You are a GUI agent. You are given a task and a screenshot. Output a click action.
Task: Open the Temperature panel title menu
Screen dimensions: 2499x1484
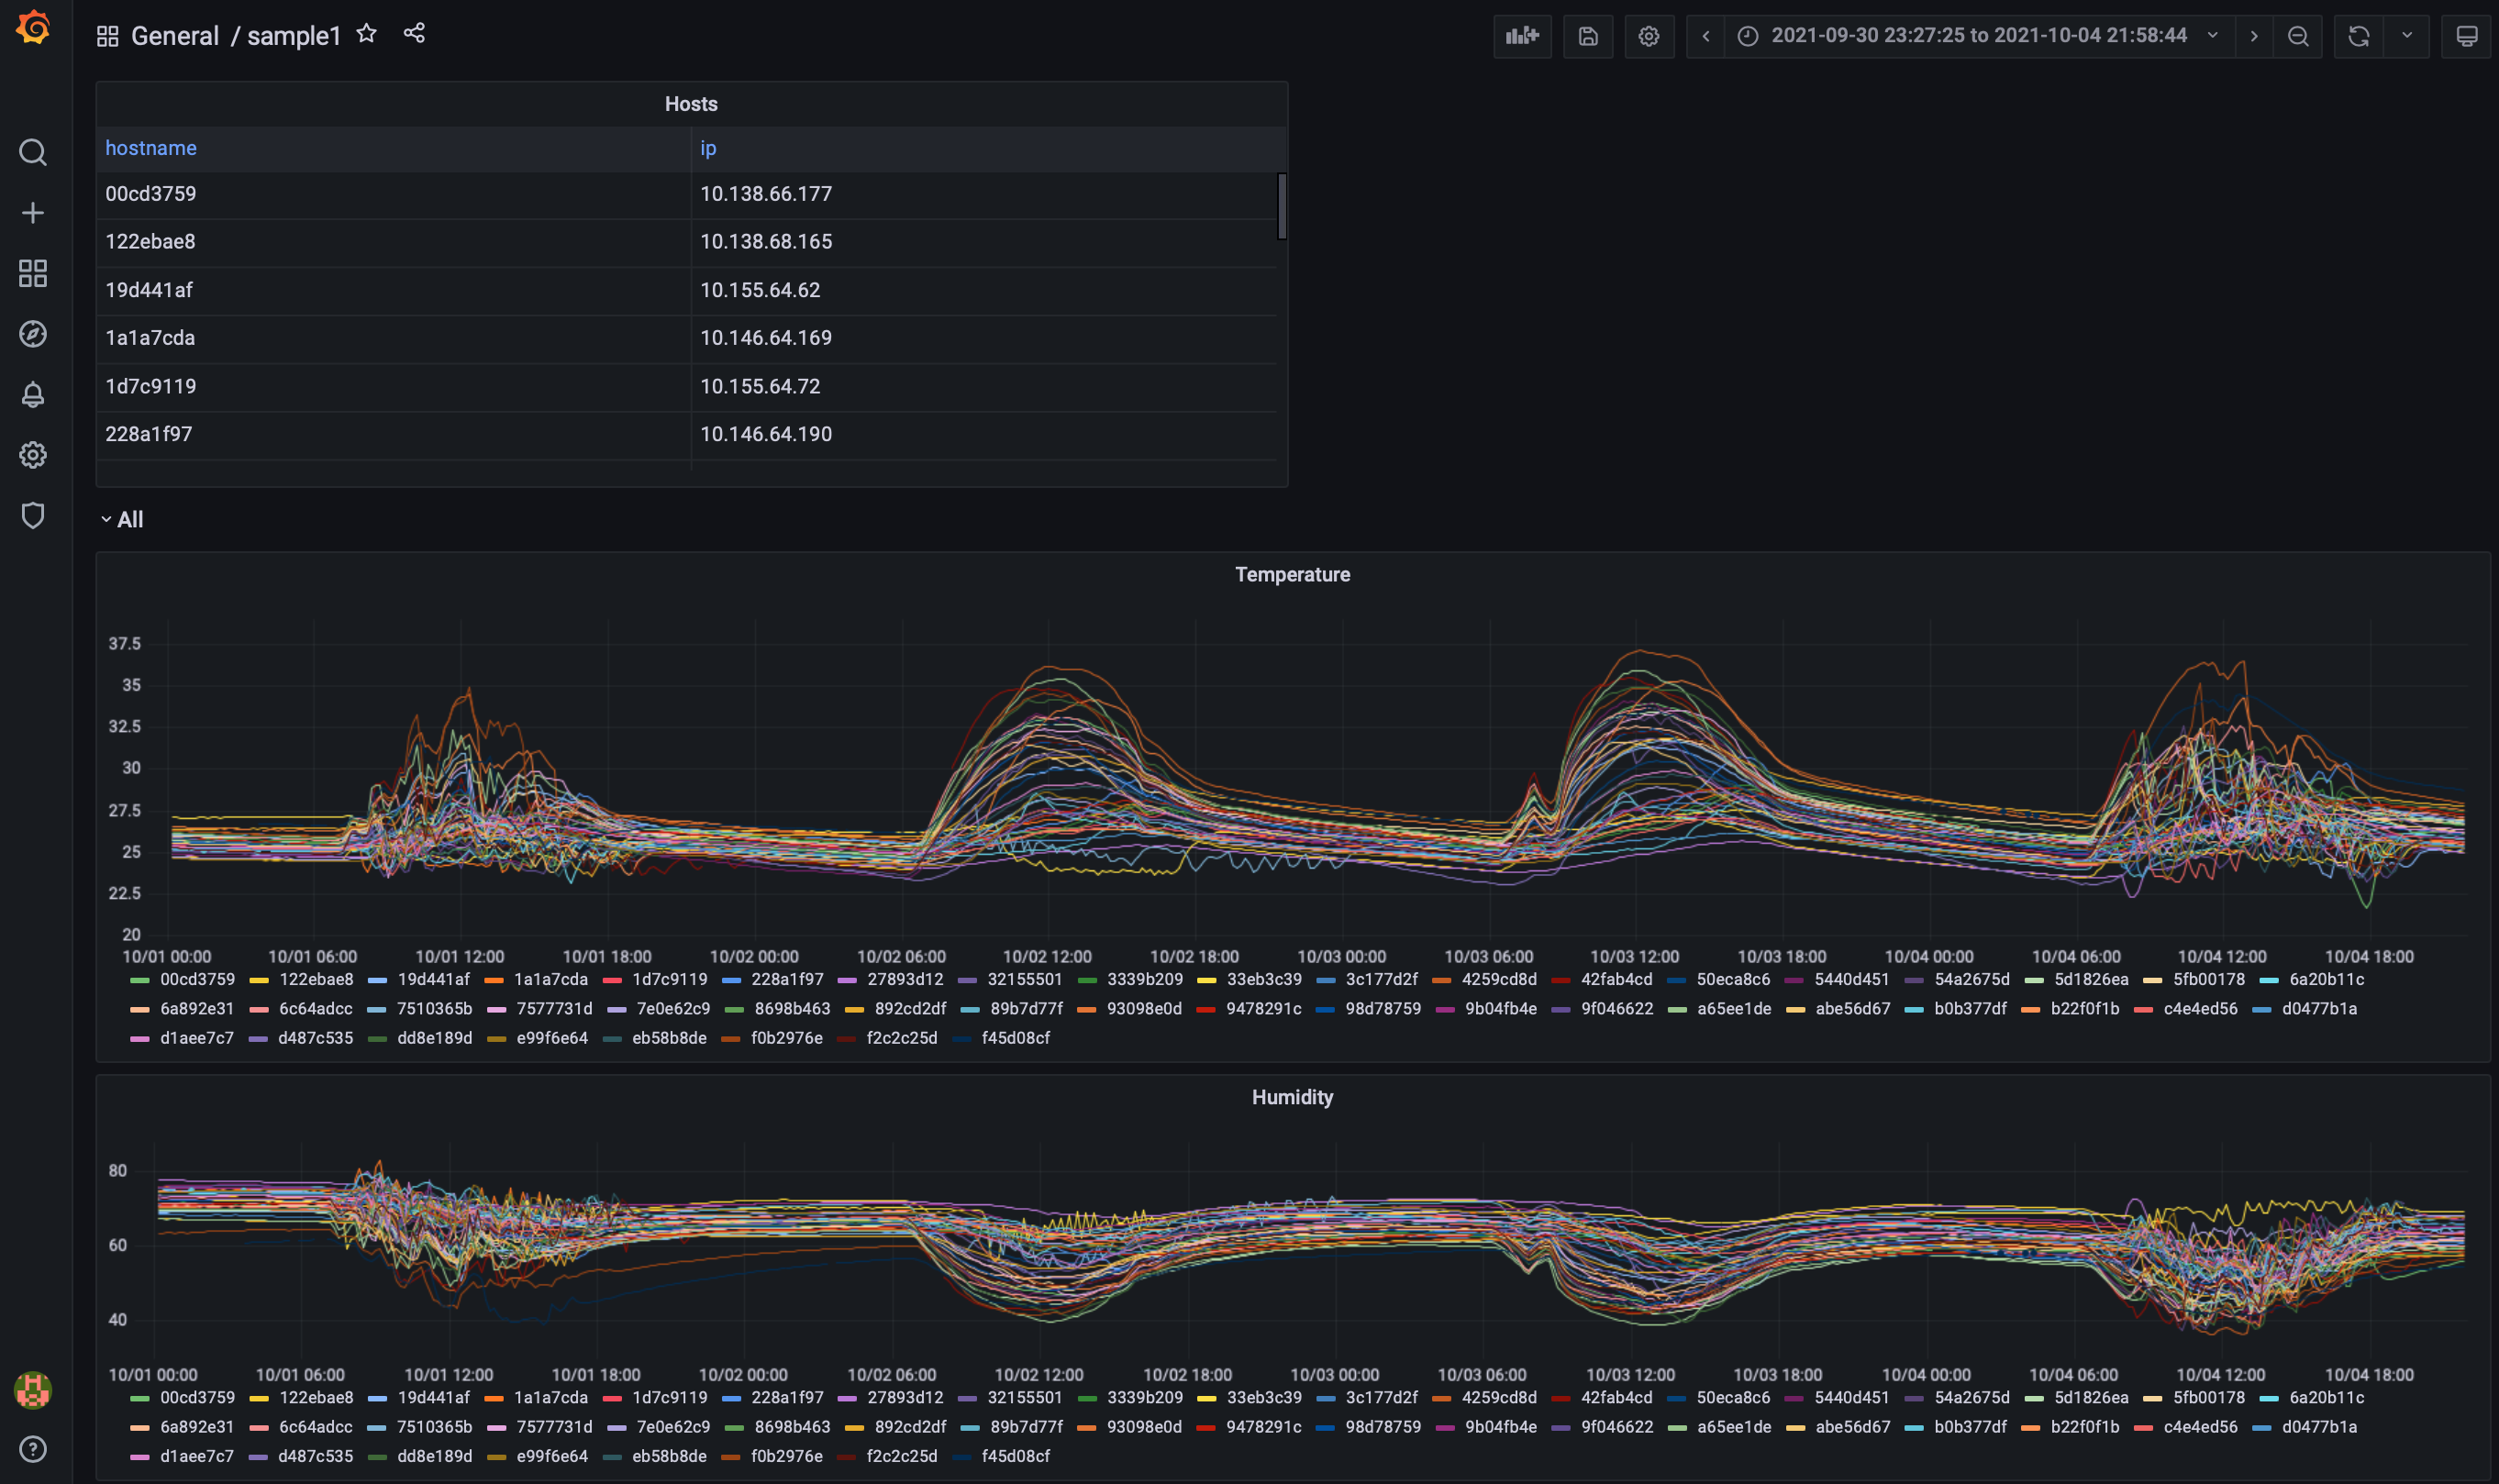[x=1292, y=575]
